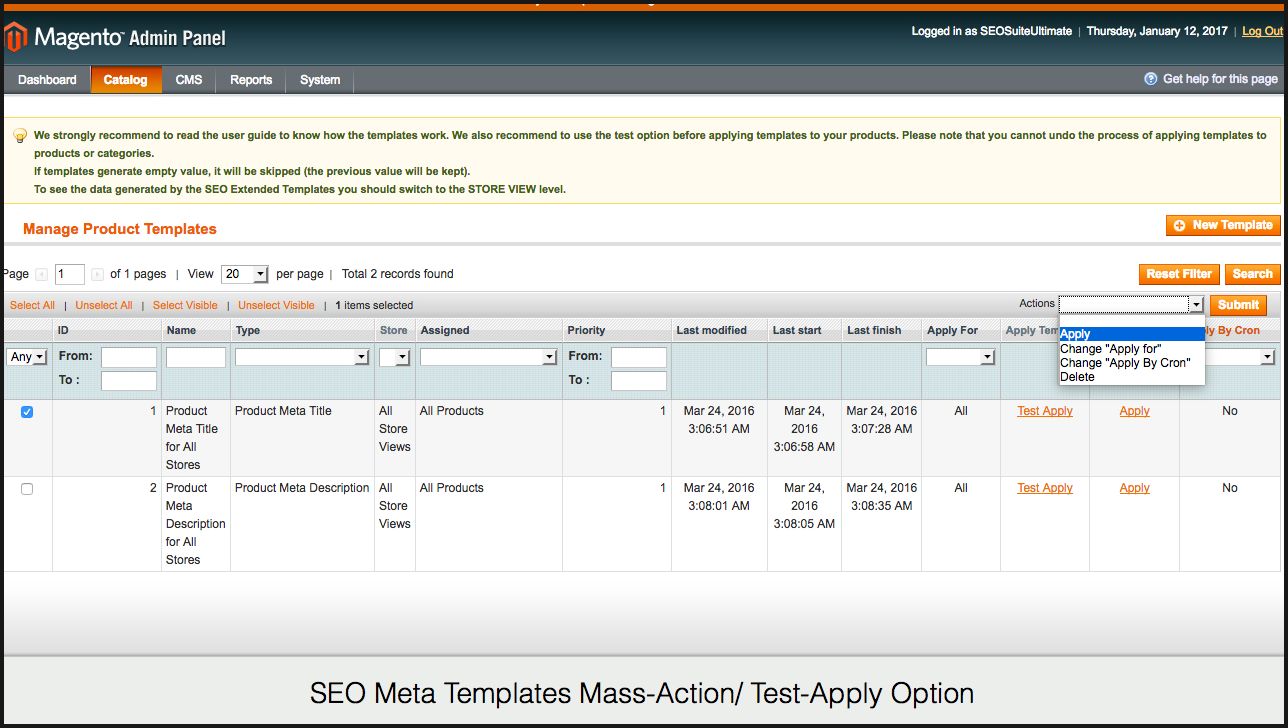Click the New Template button

coord(1223,226)
